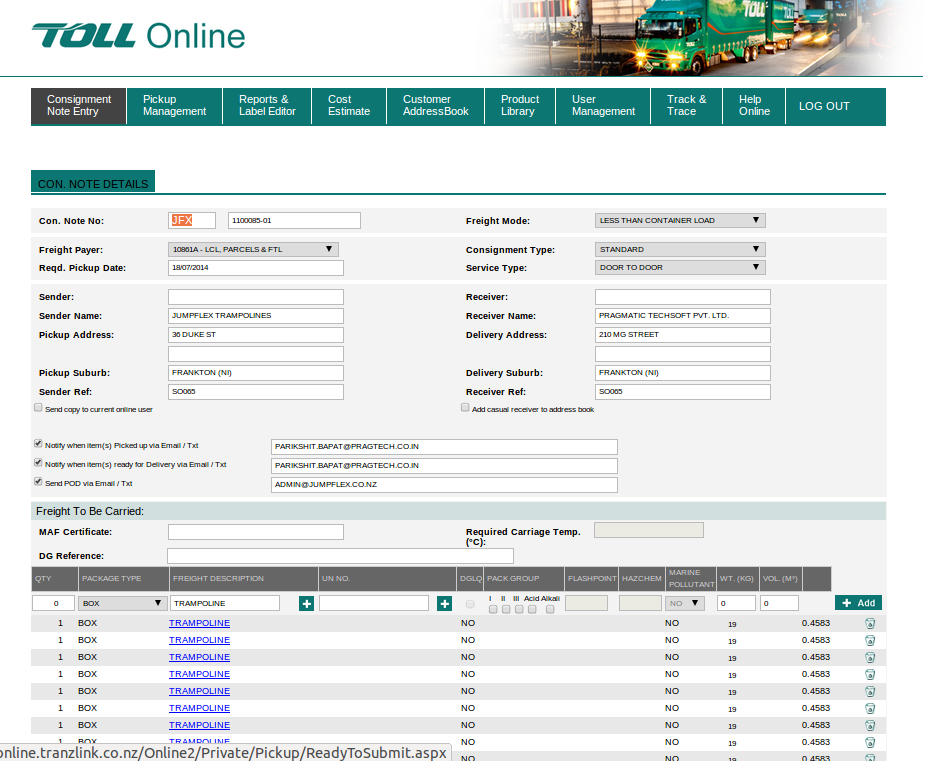The image size is (950, 761).
Task: Click the POD email field ADMIN@JUMPFLEX.CO.NZ
Action: (444, 485)
